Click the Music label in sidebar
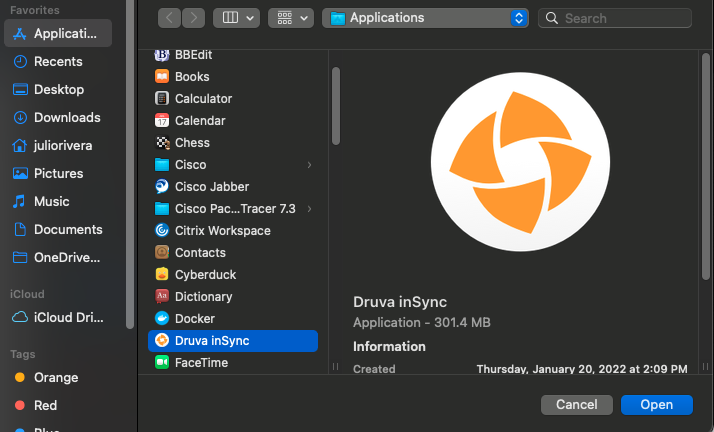The height and width of the screenshot is (432, 714). 51,201
